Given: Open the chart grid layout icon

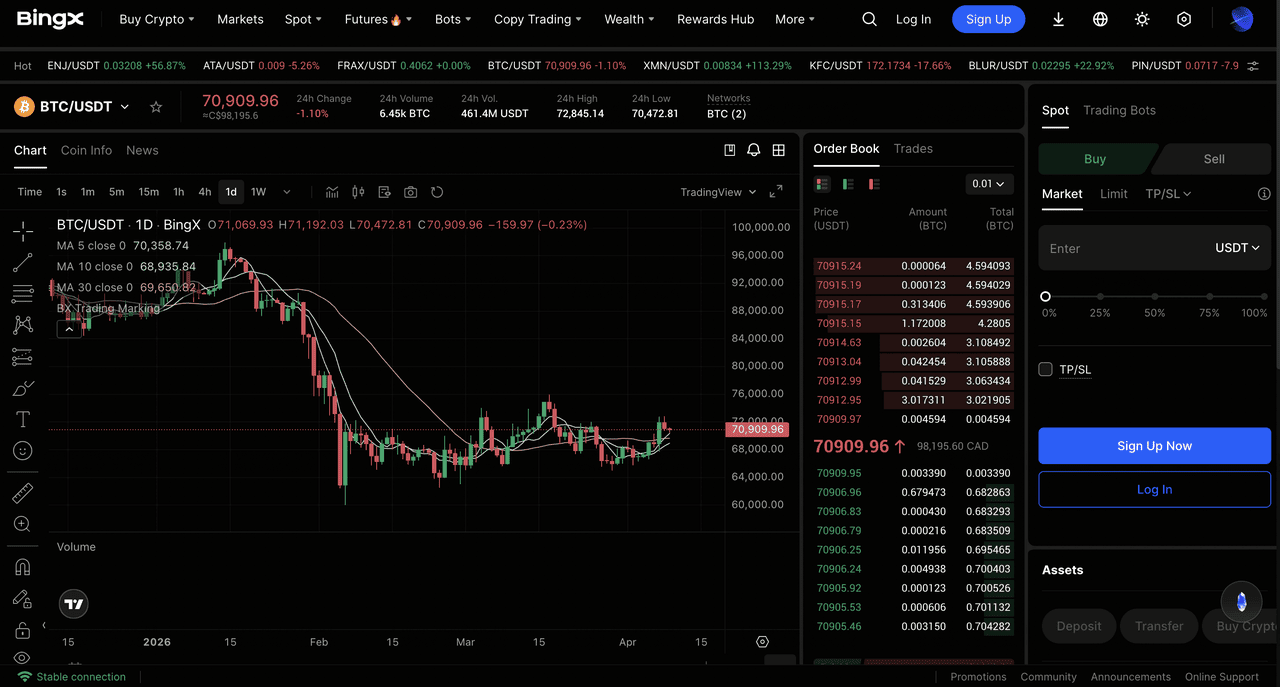Looking at the screenshot, I should [x=778, y=150].
